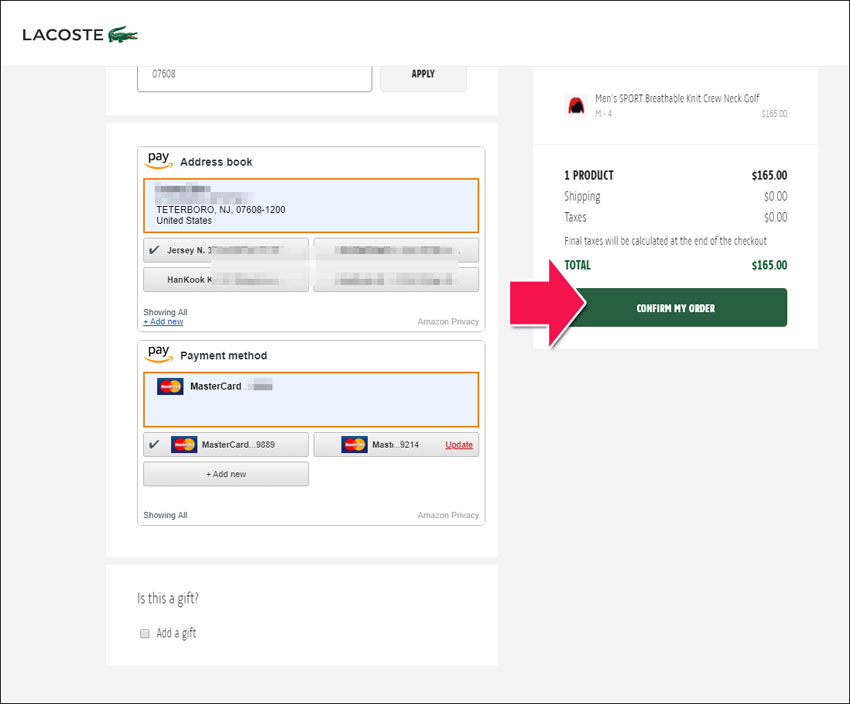The image size is (850, 704).
Task: Click the green crocodile emblem
Action: tap(123, 35)
